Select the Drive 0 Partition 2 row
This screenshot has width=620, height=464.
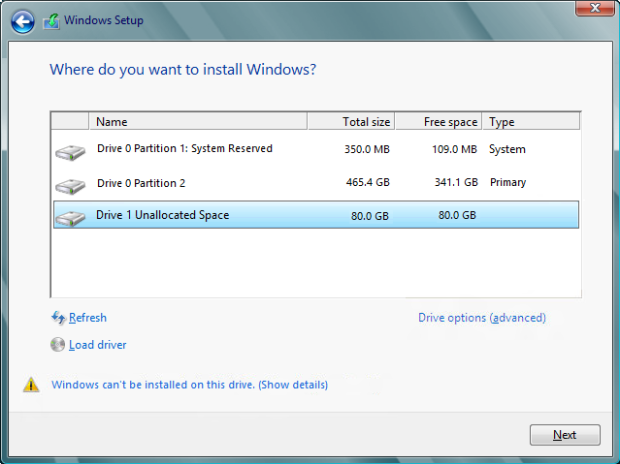tap(316, 183)
